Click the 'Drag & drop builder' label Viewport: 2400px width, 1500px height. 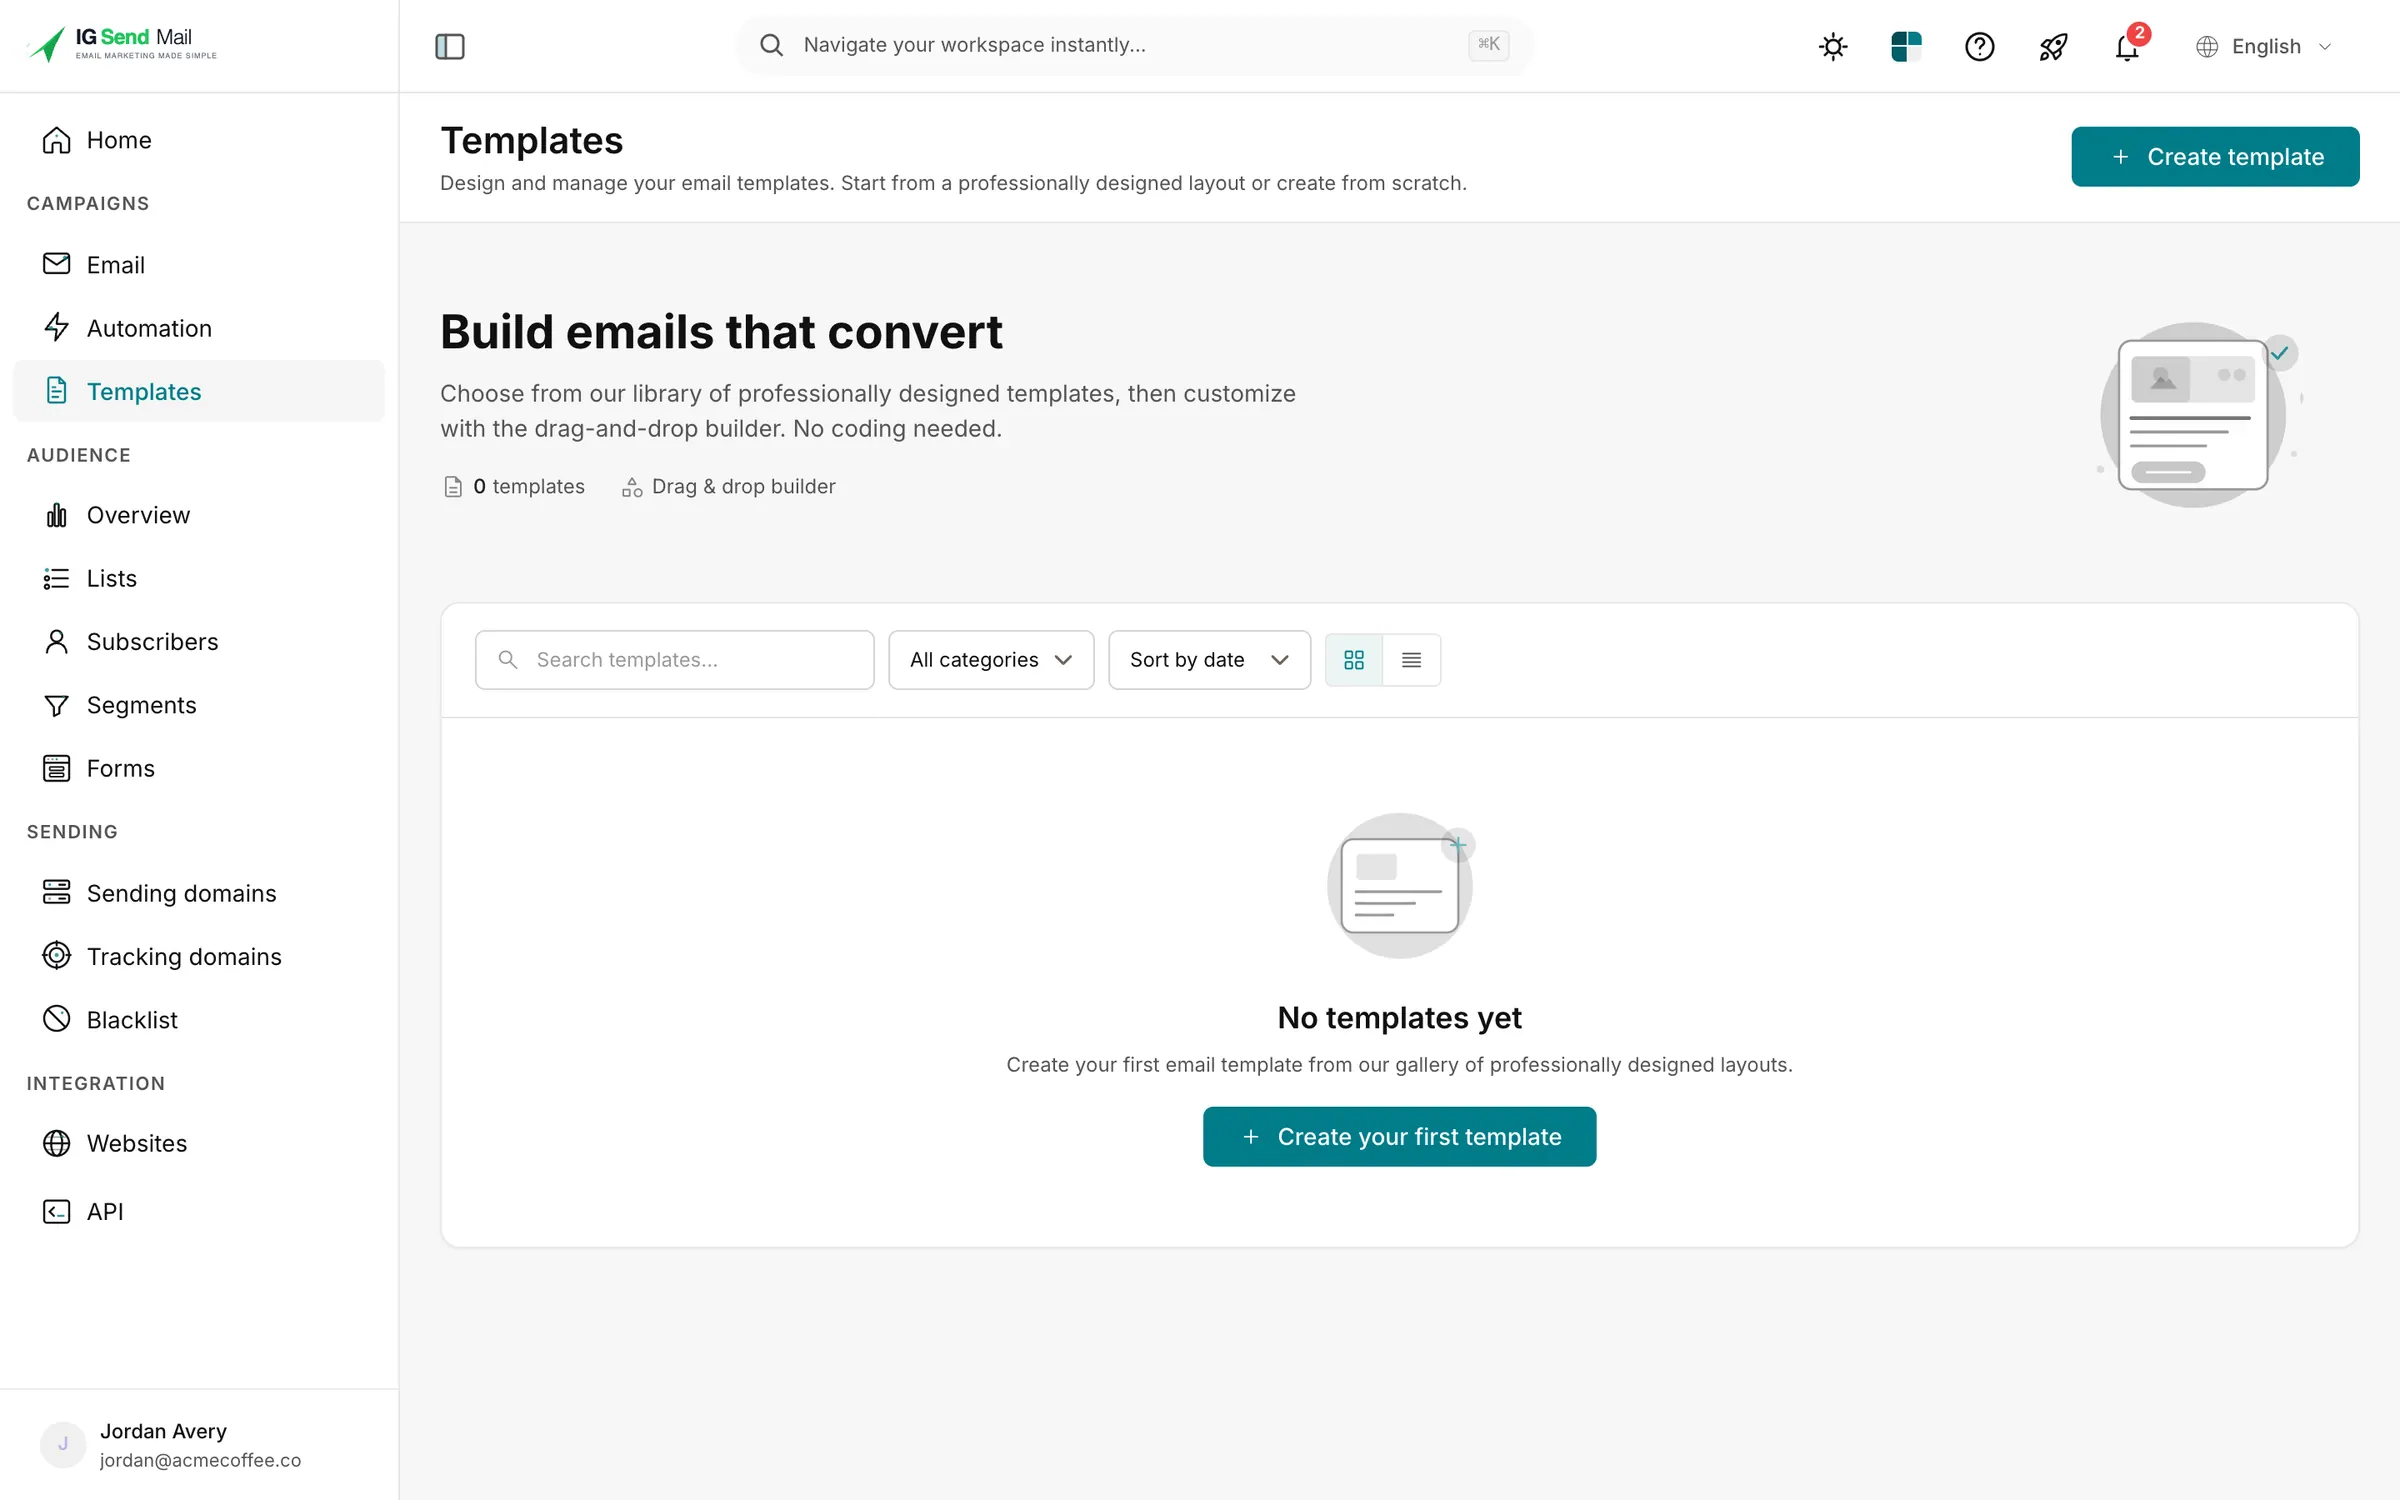(743, 487)
